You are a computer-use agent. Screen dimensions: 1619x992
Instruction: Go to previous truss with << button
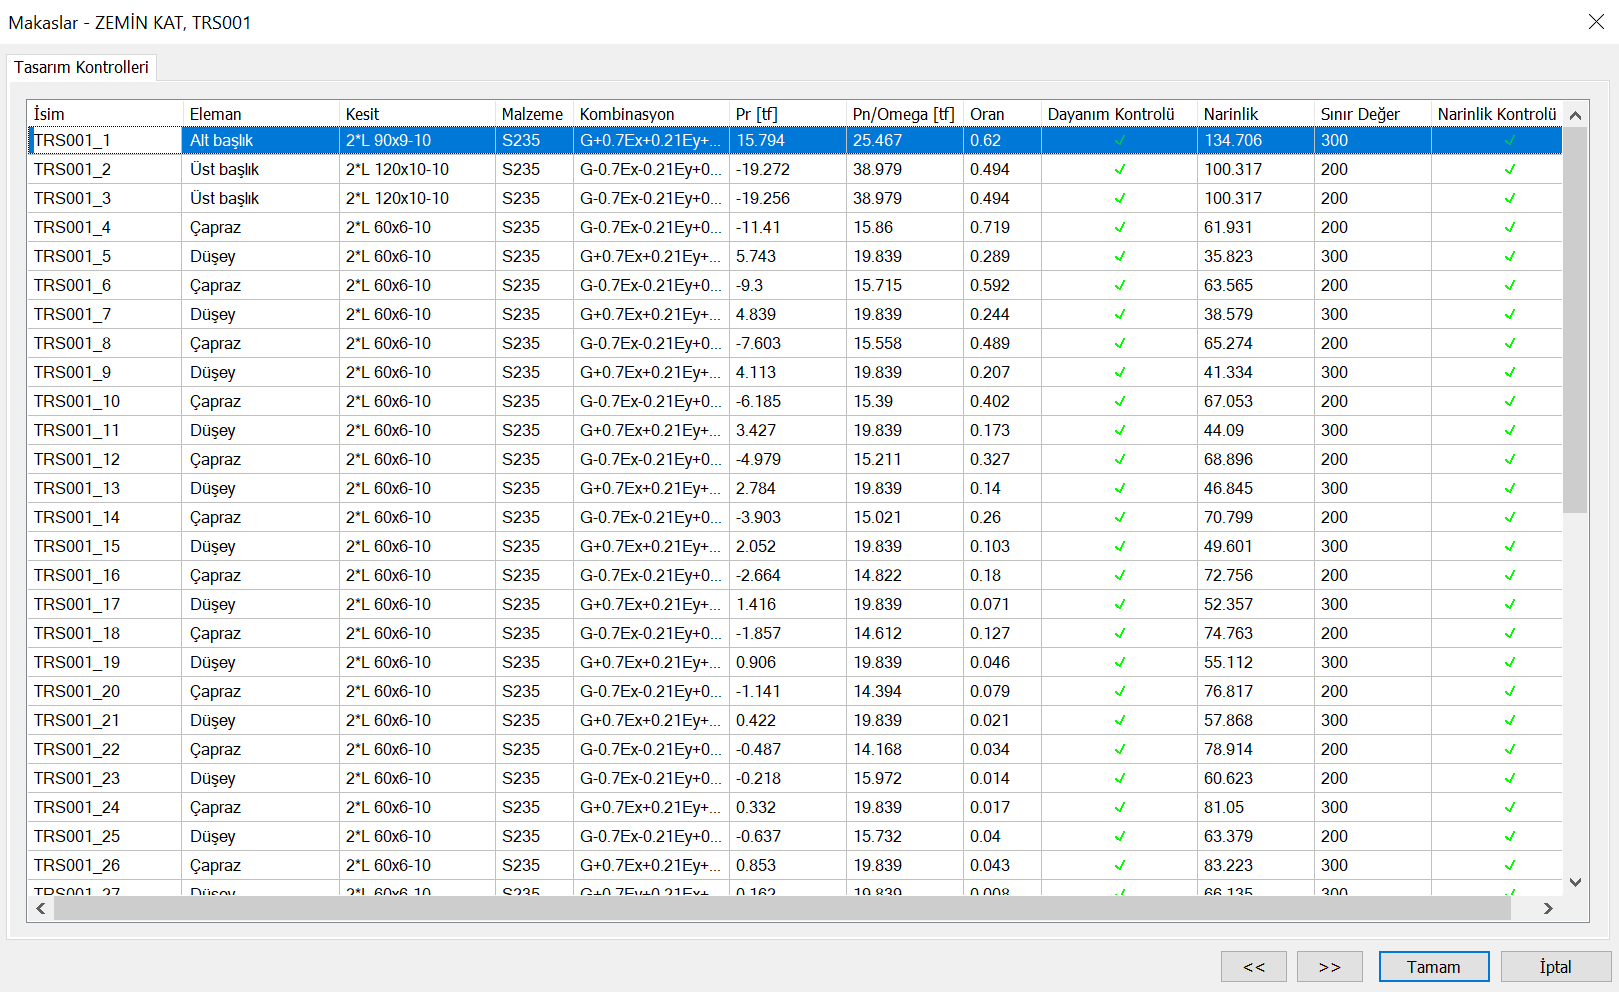coord(1253,967)
